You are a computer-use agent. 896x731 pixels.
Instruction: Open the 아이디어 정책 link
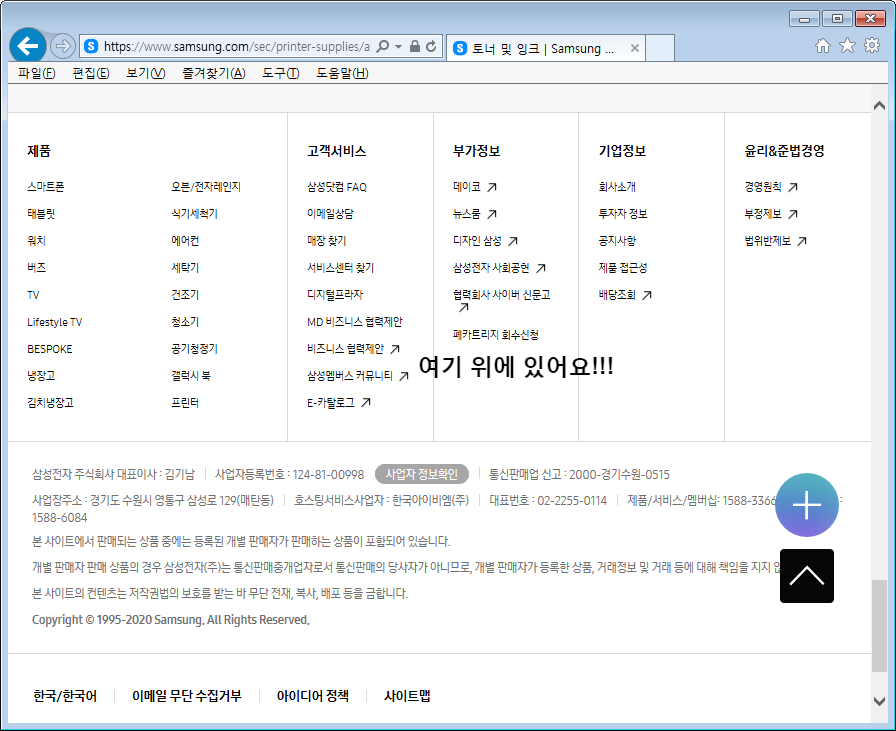(313, 696)
